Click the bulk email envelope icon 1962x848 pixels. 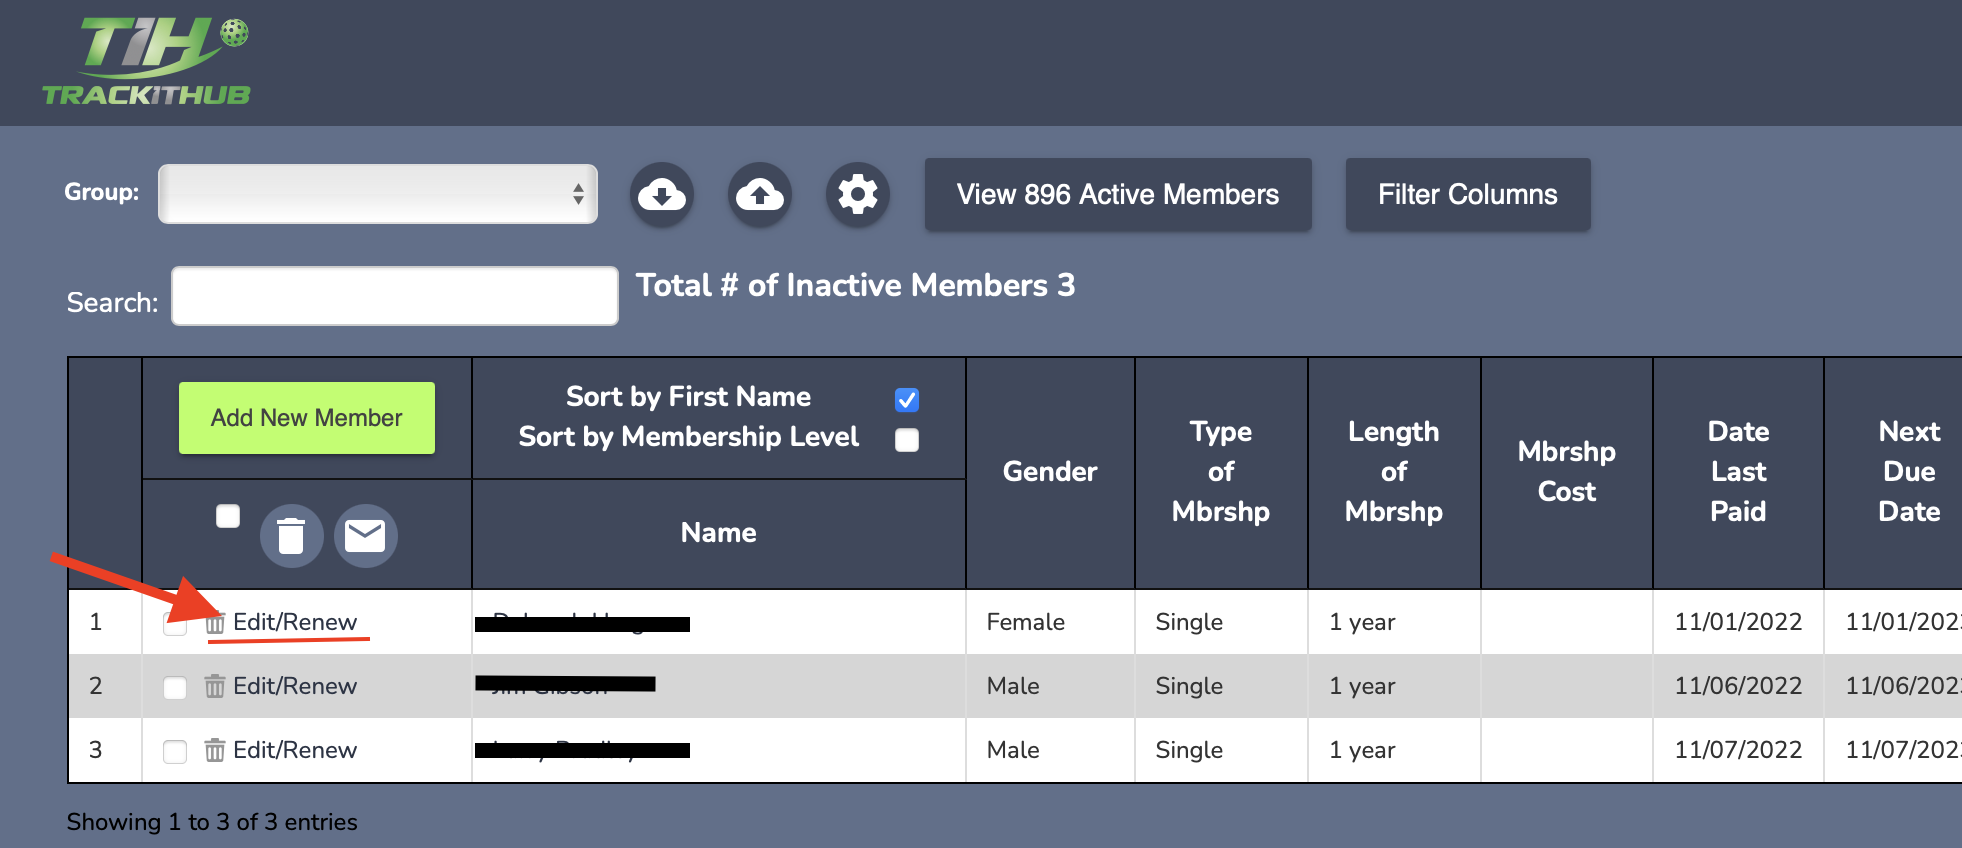365,536
